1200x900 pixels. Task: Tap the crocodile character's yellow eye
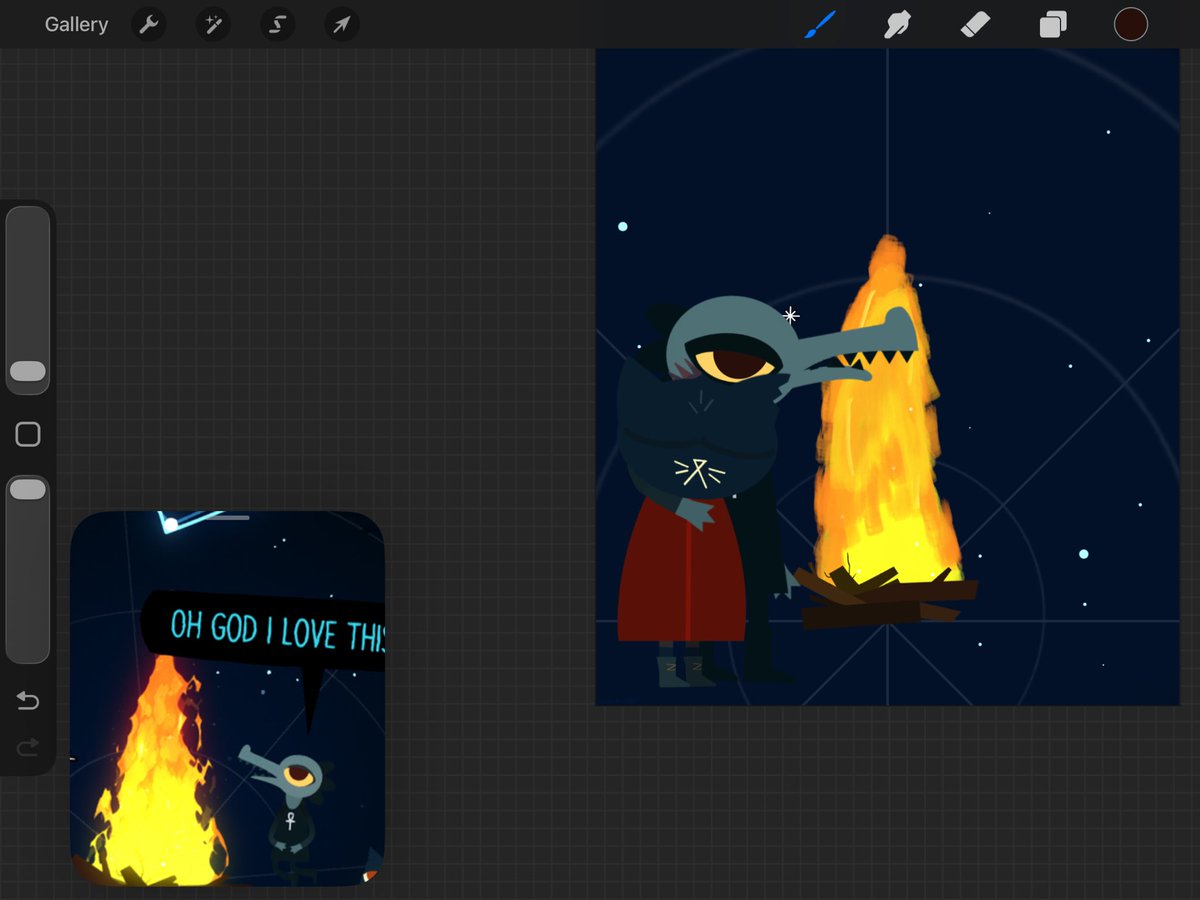point(736,363)
